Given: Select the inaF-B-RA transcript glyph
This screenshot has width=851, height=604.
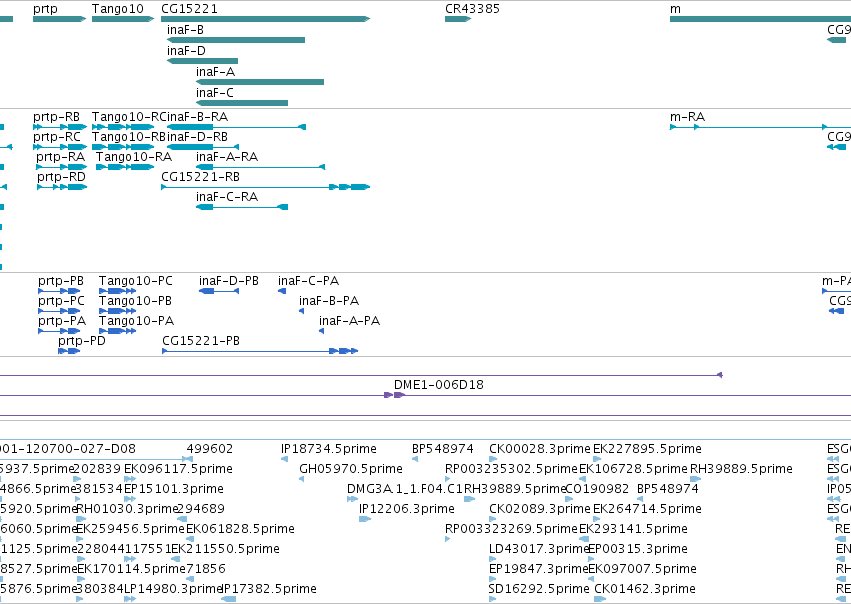Looking at the screenshot, I should coord(237,127).
